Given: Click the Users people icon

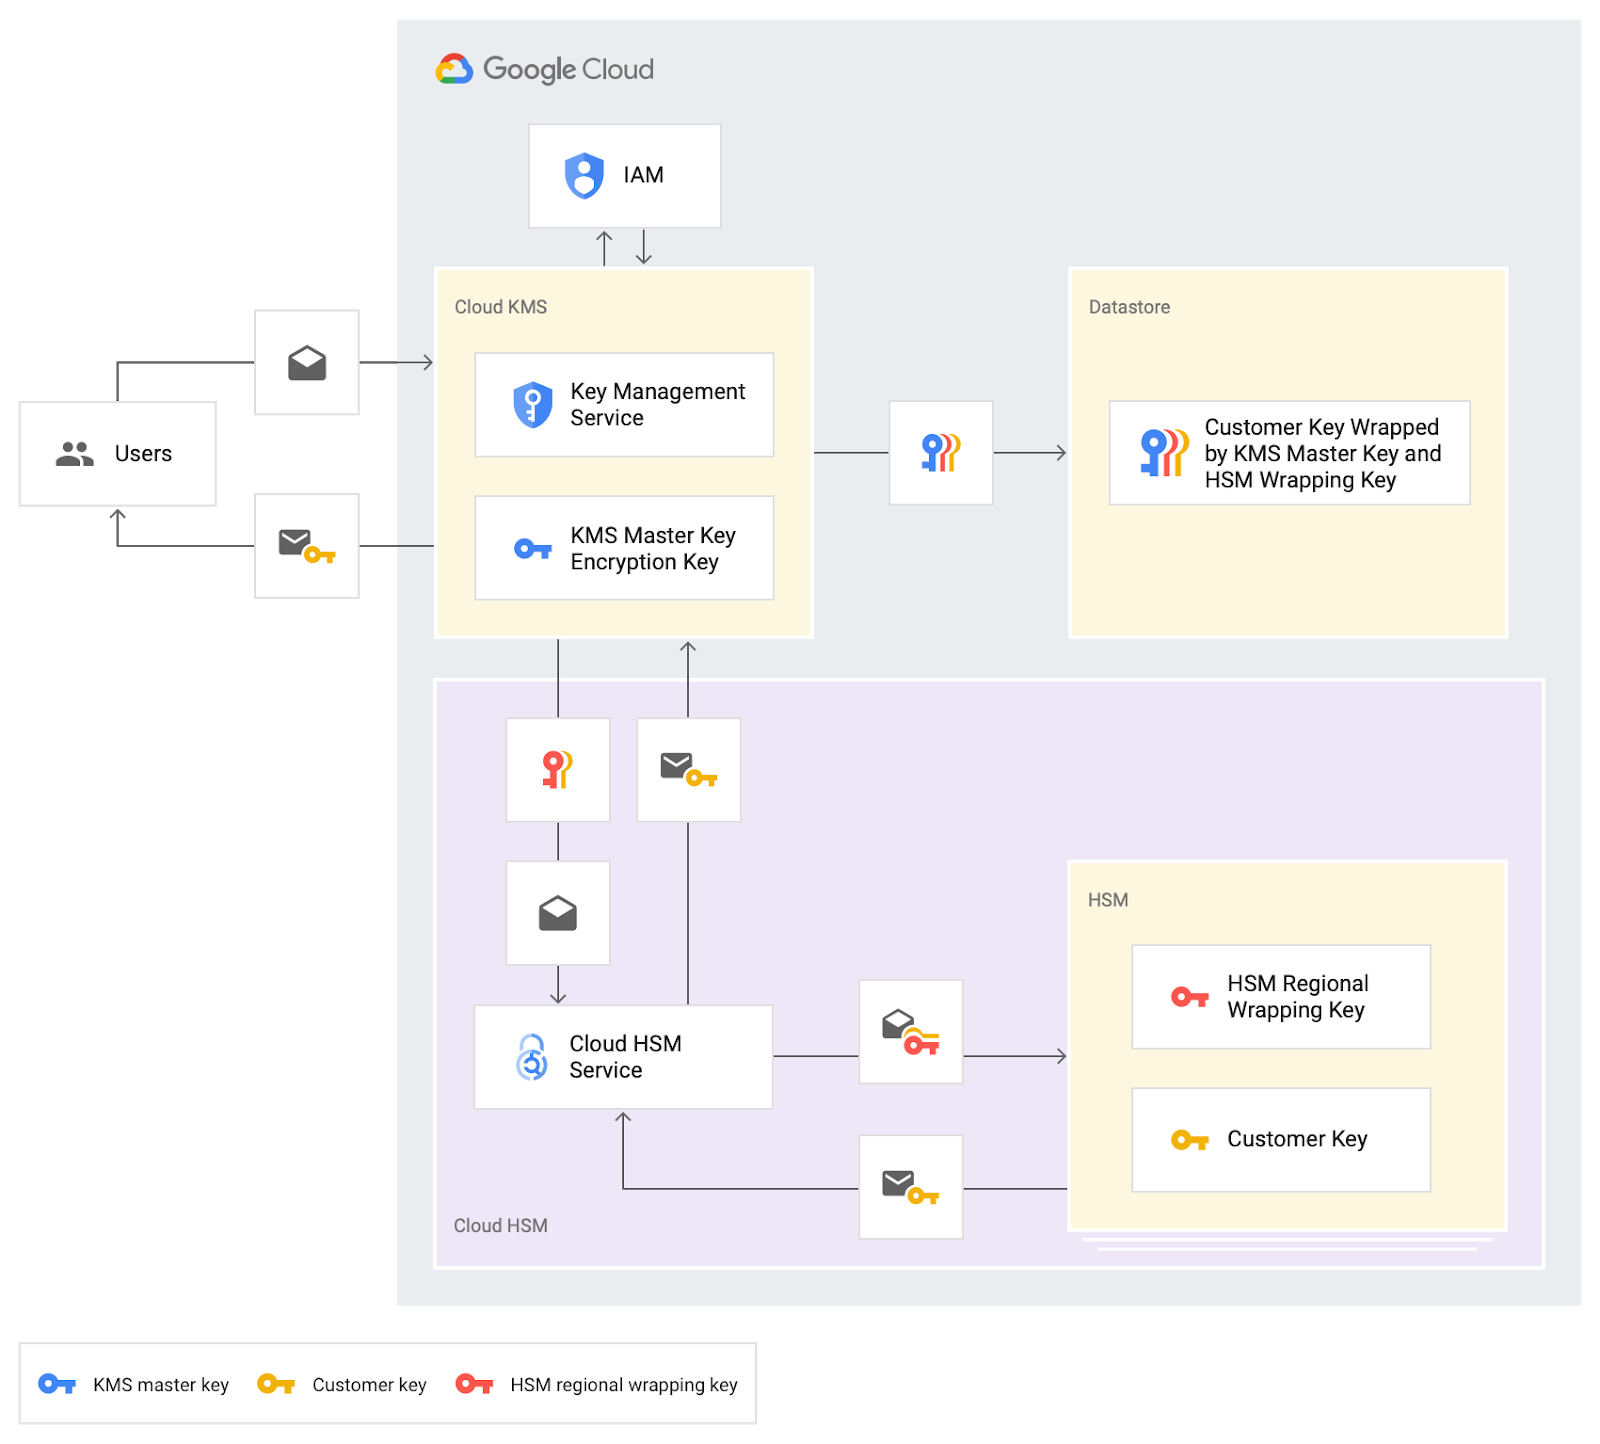Looking at the screenshot, I should [75, 454].
